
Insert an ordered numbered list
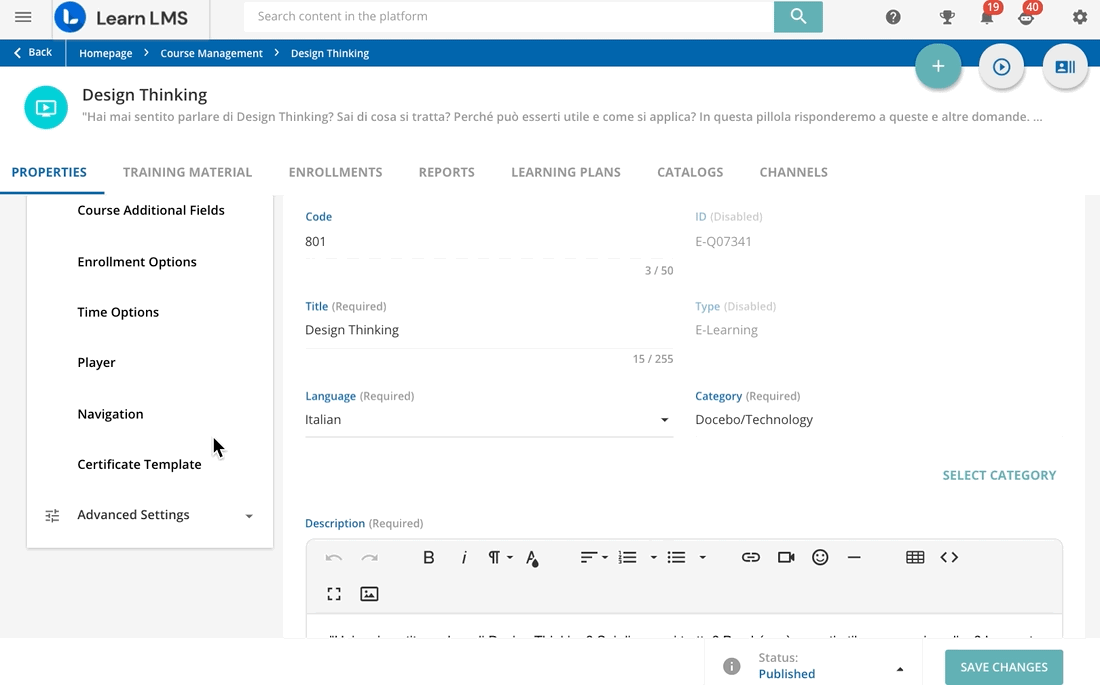pyautogui.click(x=627, y=557)
